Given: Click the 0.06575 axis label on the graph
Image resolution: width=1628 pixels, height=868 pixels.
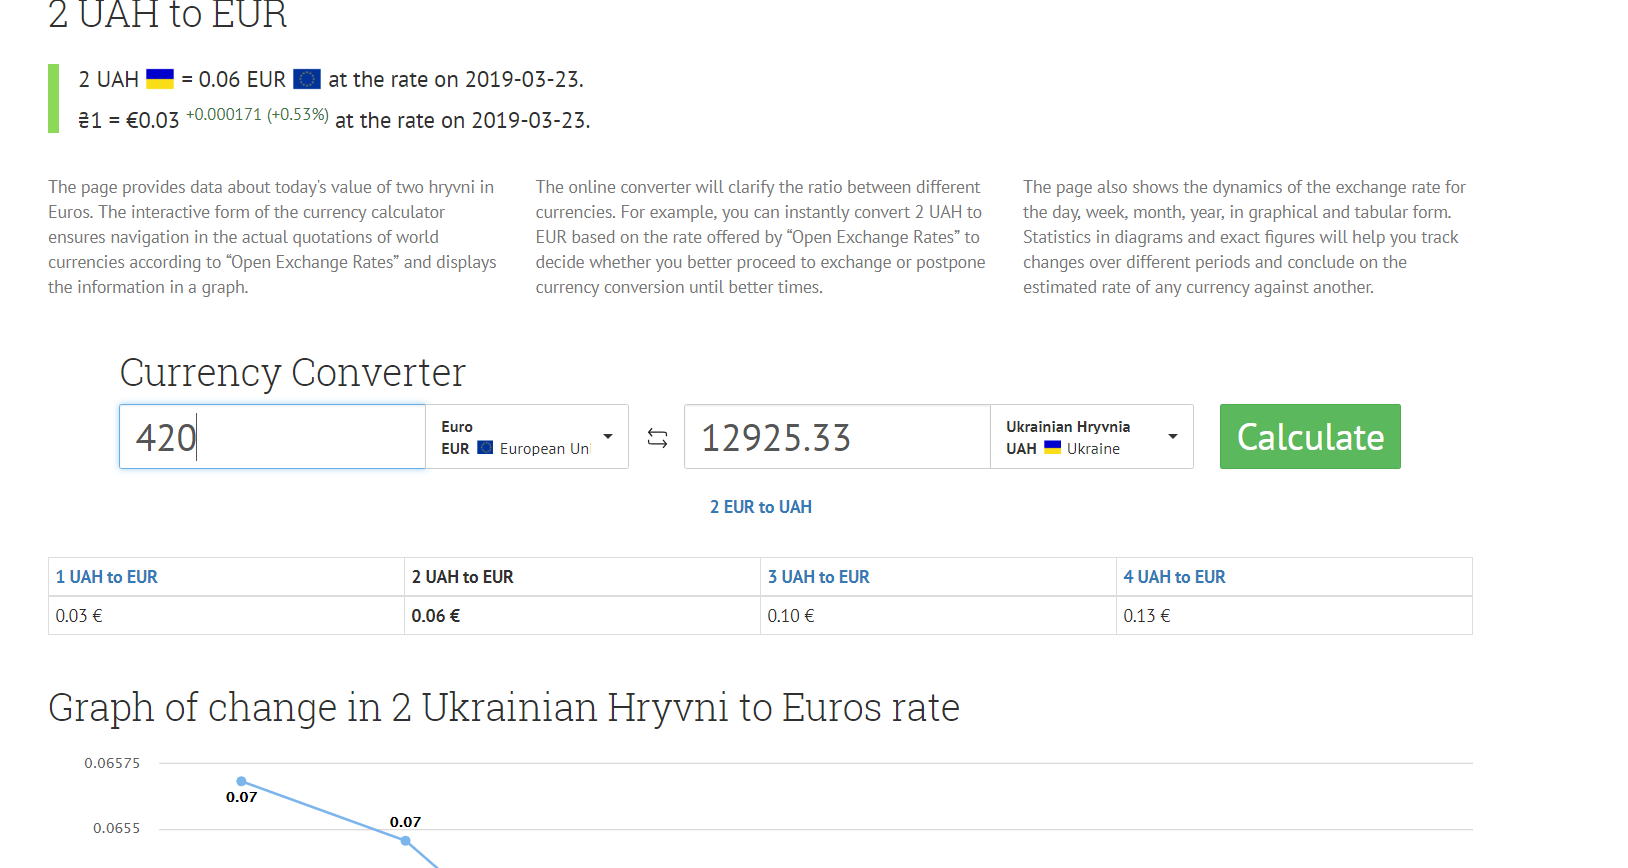Looking at the screenshot, I should click(x=112, y=763).
